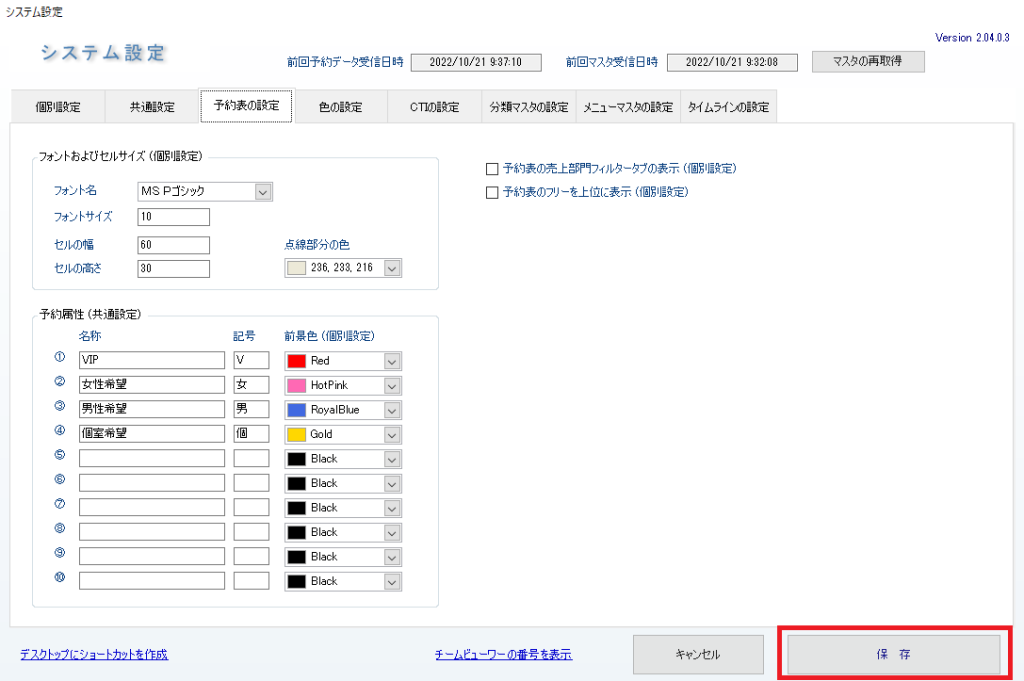Click the RoyalBlue color swatch

pyautogui.click(x=297, y=410)
